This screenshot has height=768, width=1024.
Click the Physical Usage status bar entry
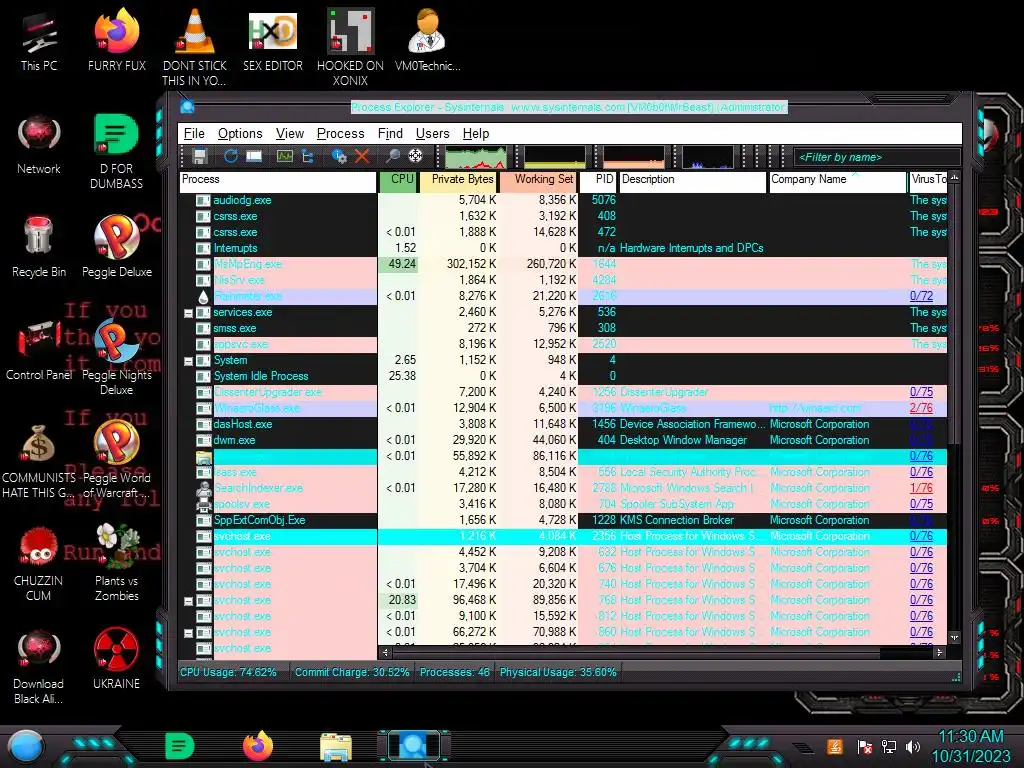coord(558,672)
